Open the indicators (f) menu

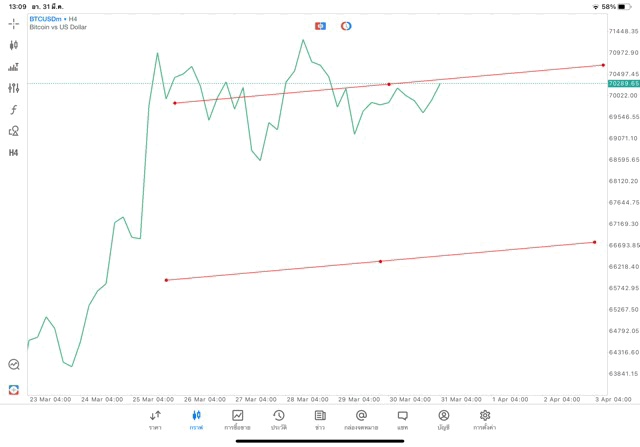click(x=14, y=110)
